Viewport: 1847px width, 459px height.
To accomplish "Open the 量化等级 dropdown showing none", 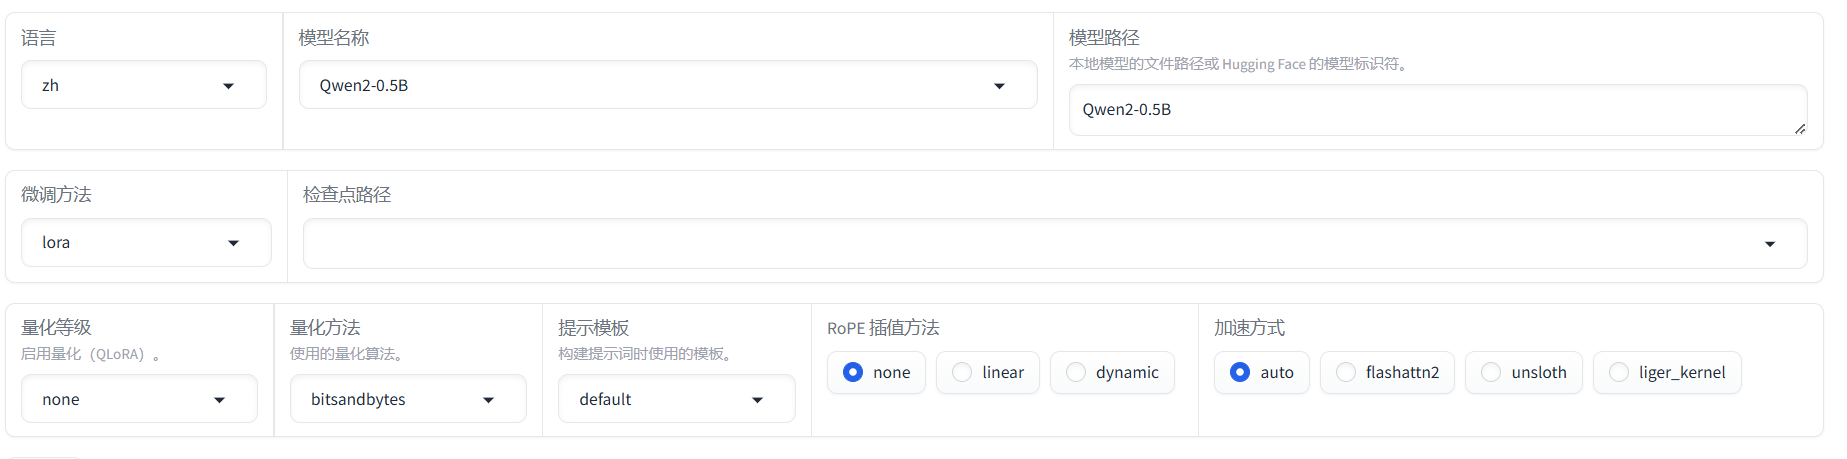I will point(139,399).
